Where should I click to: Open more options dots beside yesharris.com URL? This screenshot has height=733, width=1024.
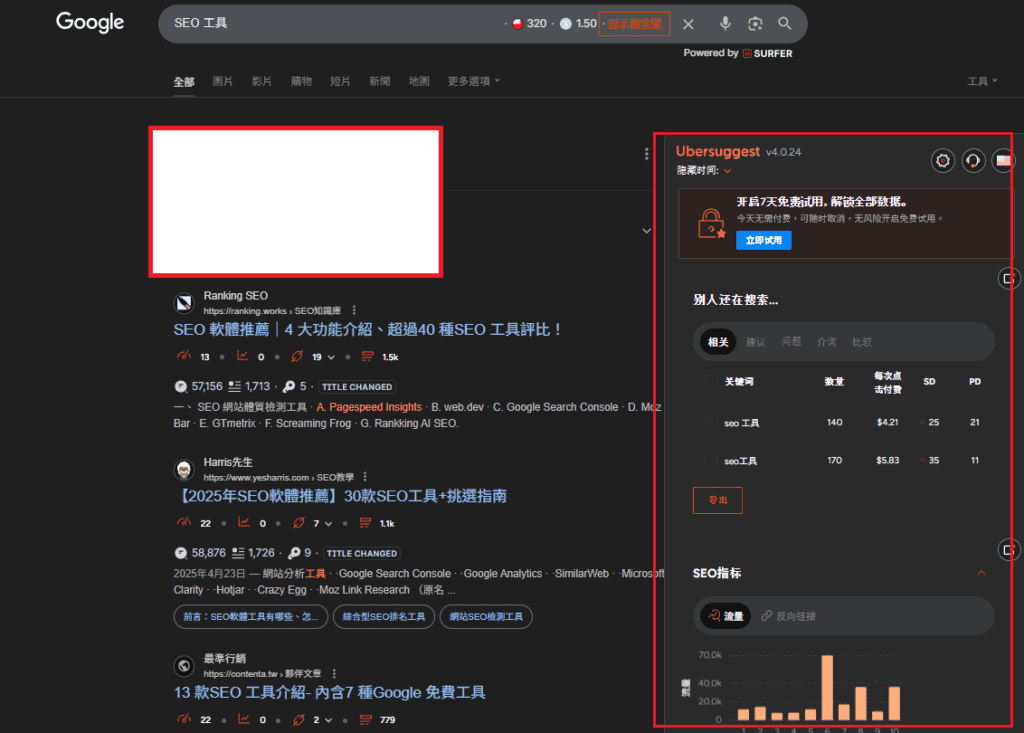(365, 477)
